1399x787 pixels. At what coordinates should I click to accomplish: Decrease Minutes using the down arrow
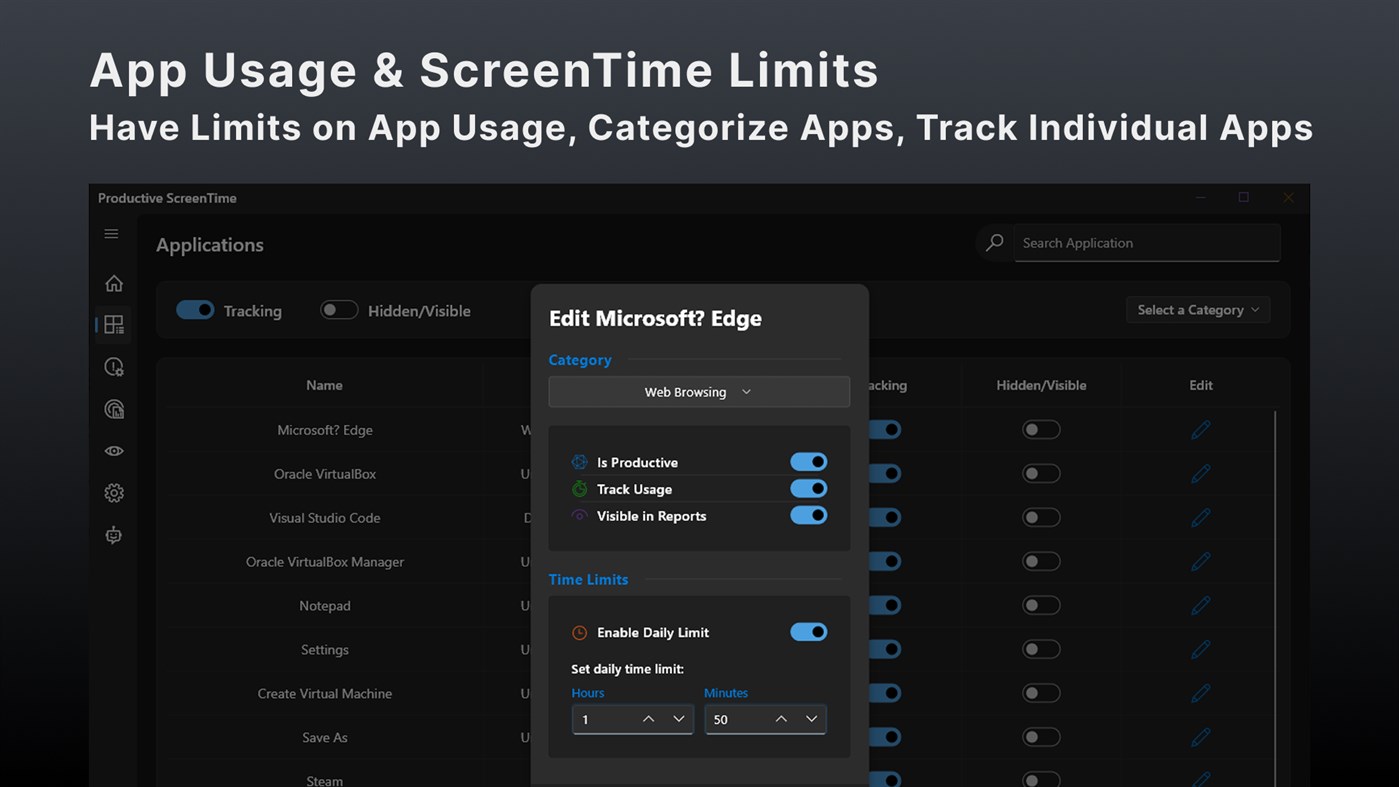click(812, 719)
